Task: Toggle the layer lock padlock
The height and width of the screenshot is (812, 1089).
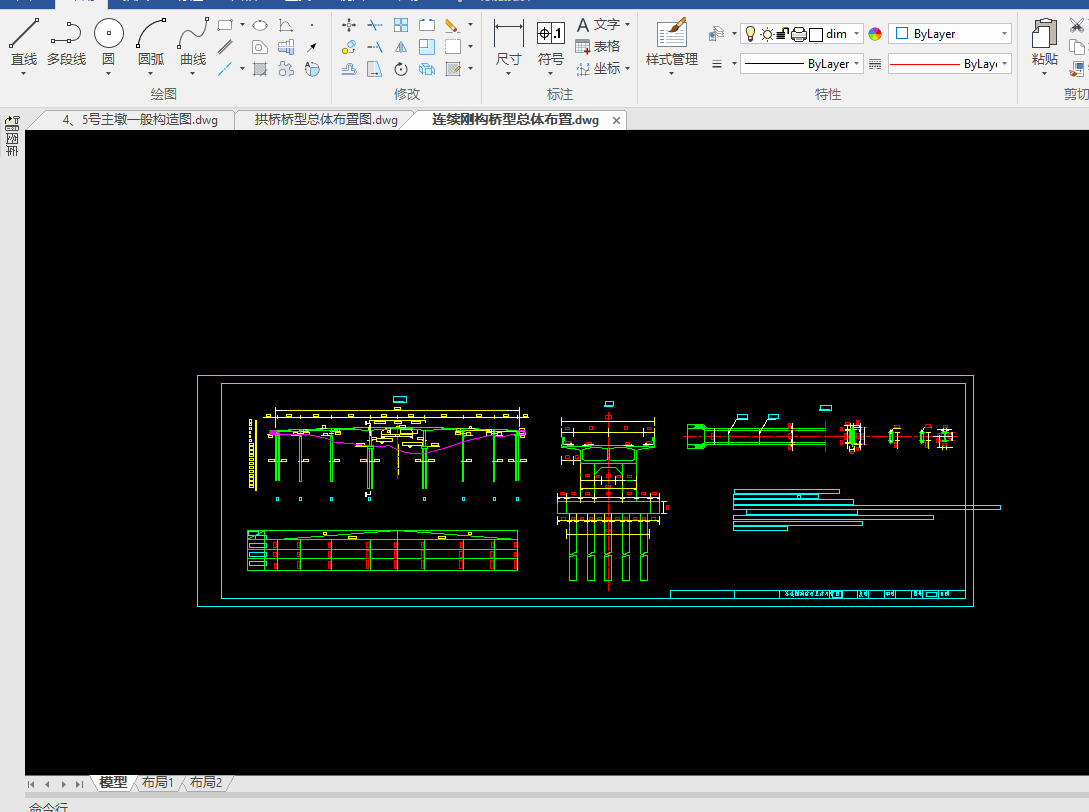Action: (782, 33)
